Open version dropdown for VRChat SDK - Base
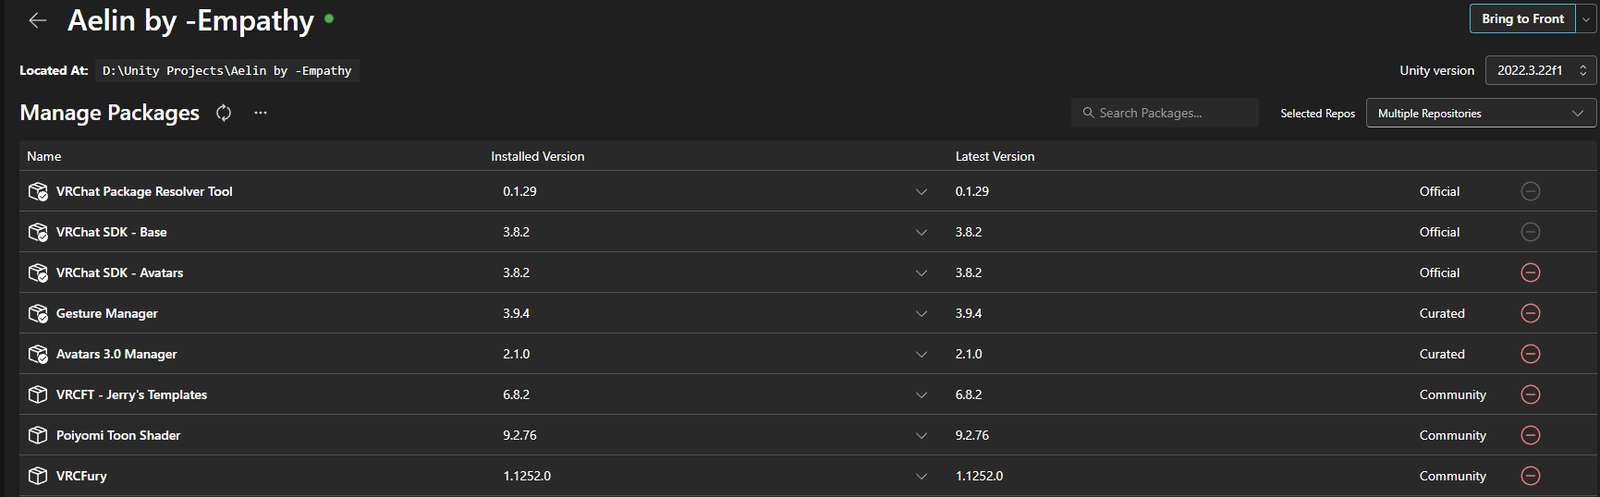 click(921, 232)
